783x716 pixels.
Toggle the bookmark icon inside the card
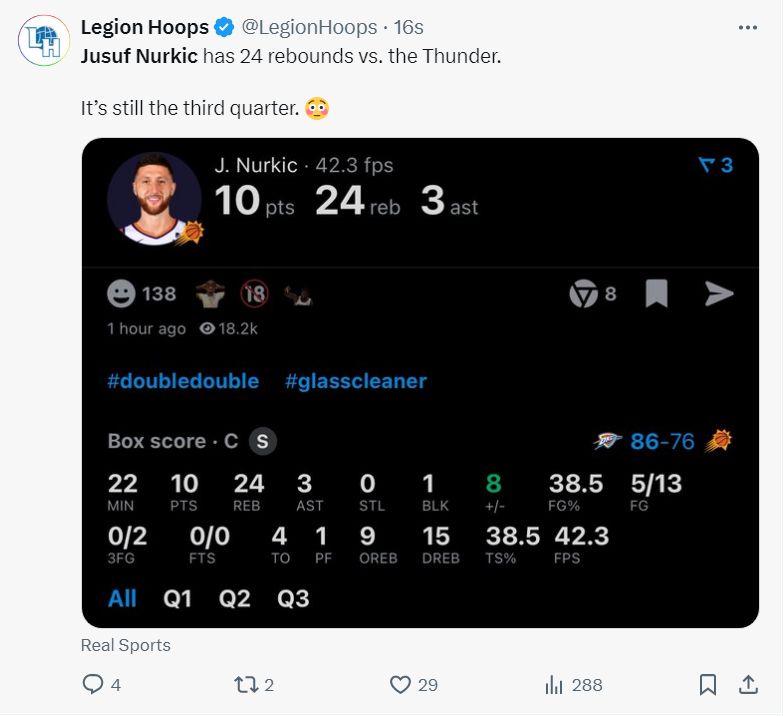[656, 293]
